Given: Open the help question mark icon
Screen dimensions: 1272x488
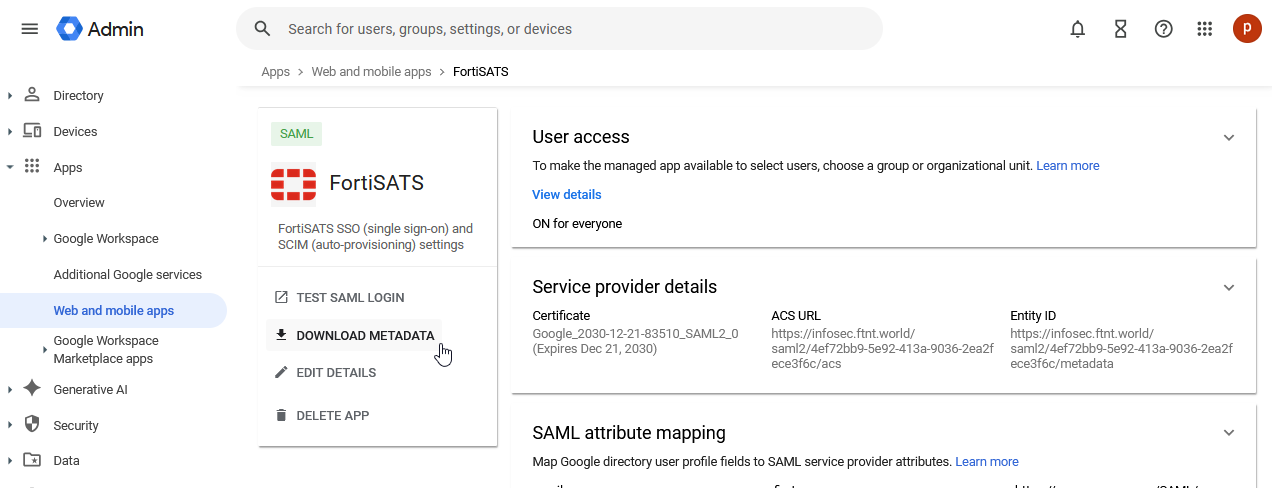Looking at the screenshot, I should click(1163, 29).
